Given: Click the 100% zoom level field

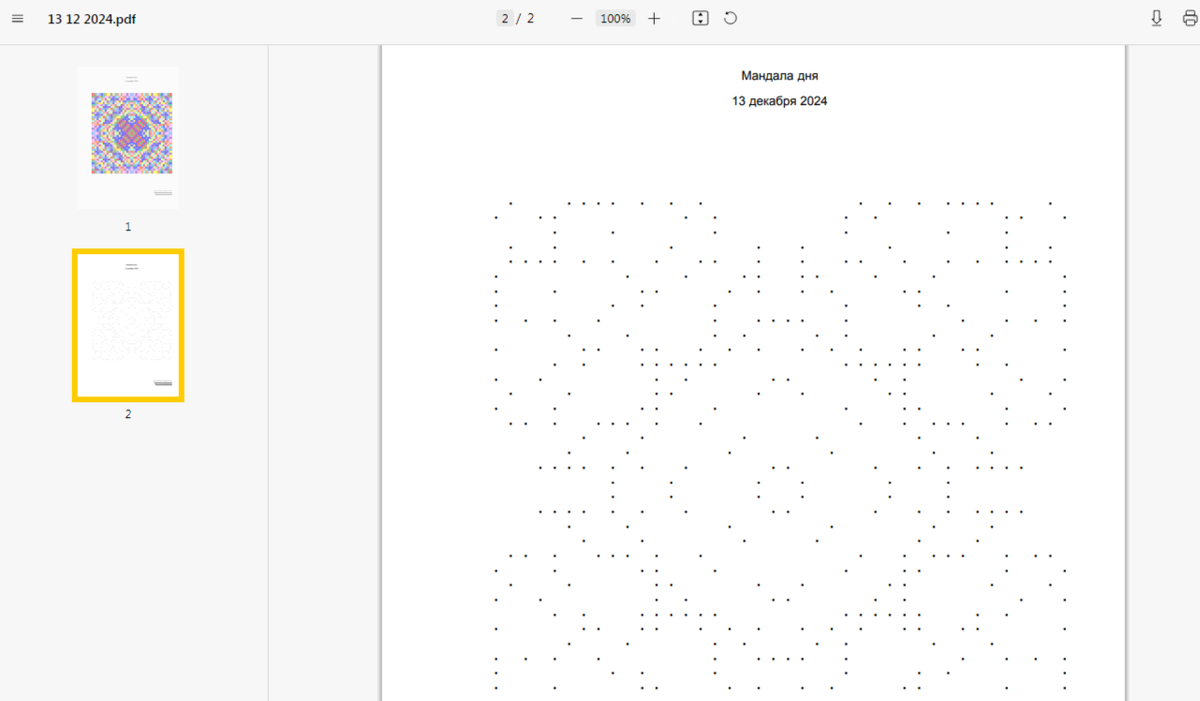Looking at the screenshot, I should point(615,18).
